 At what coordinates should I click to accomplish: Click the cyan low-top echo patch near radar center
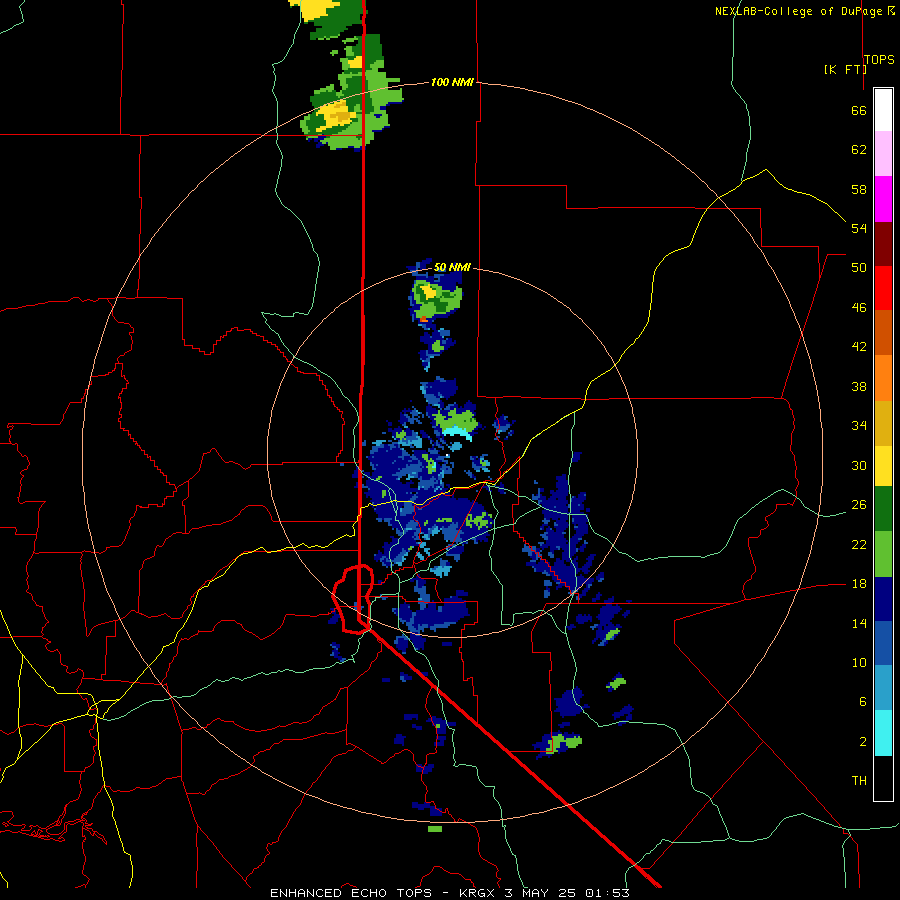pyautogui.click(x=457, y=432)
